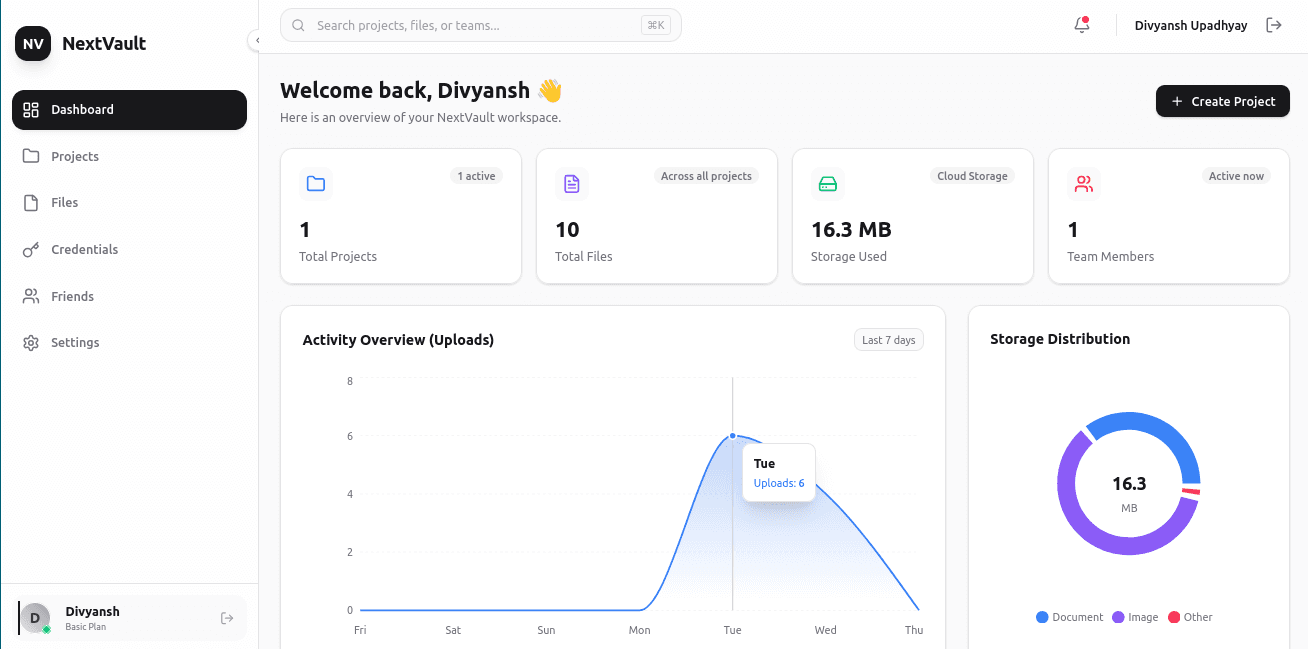
Task: Click the Divyansh Upadhyay username in header
Action: 1191,26
